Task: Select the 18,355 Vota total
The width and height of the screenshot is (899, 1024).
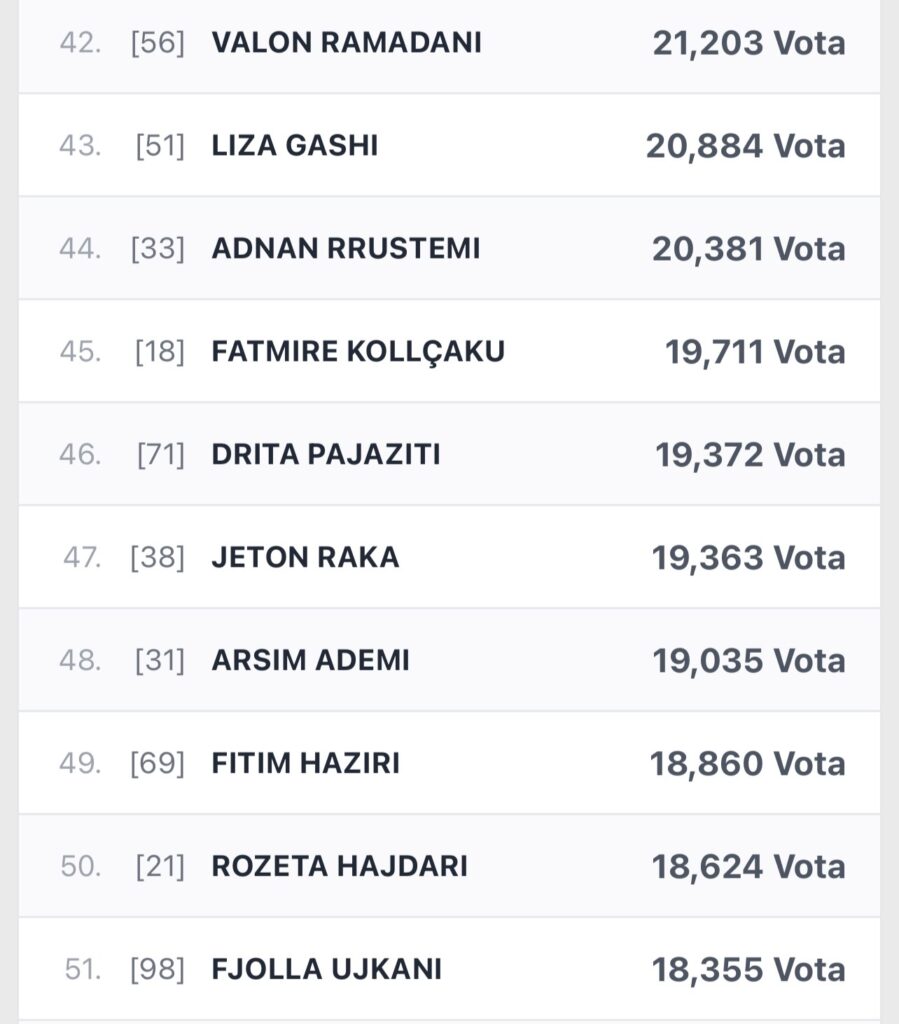Action: pyautogui.click(x=748, y=970)
